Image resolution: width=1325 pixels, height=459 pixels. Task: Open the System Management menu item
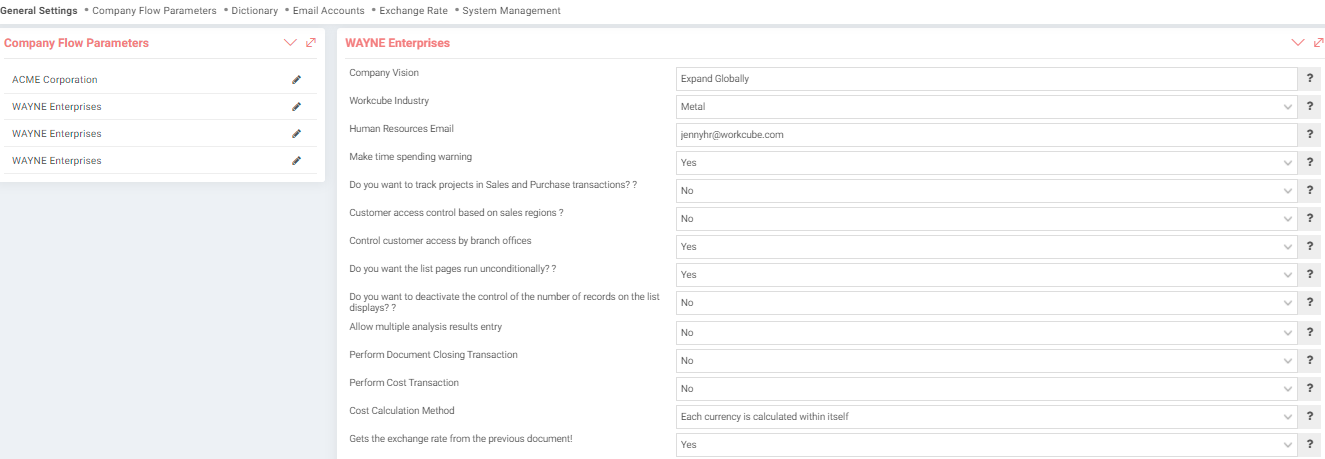(511, 11)
